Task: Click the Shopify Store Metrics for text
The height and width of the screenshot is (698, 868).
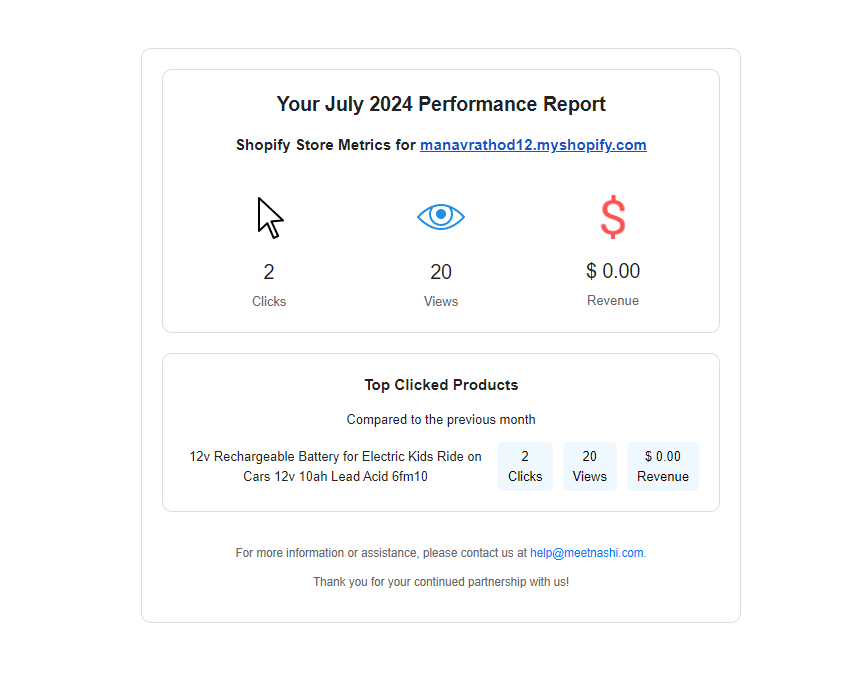Action: tap(326, 145)
